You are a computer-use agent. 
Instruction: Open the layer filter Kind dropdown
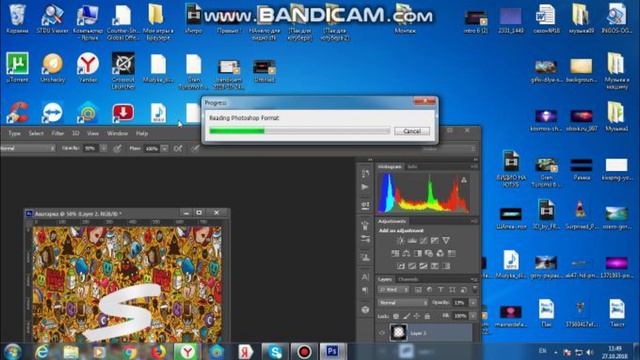393,290
